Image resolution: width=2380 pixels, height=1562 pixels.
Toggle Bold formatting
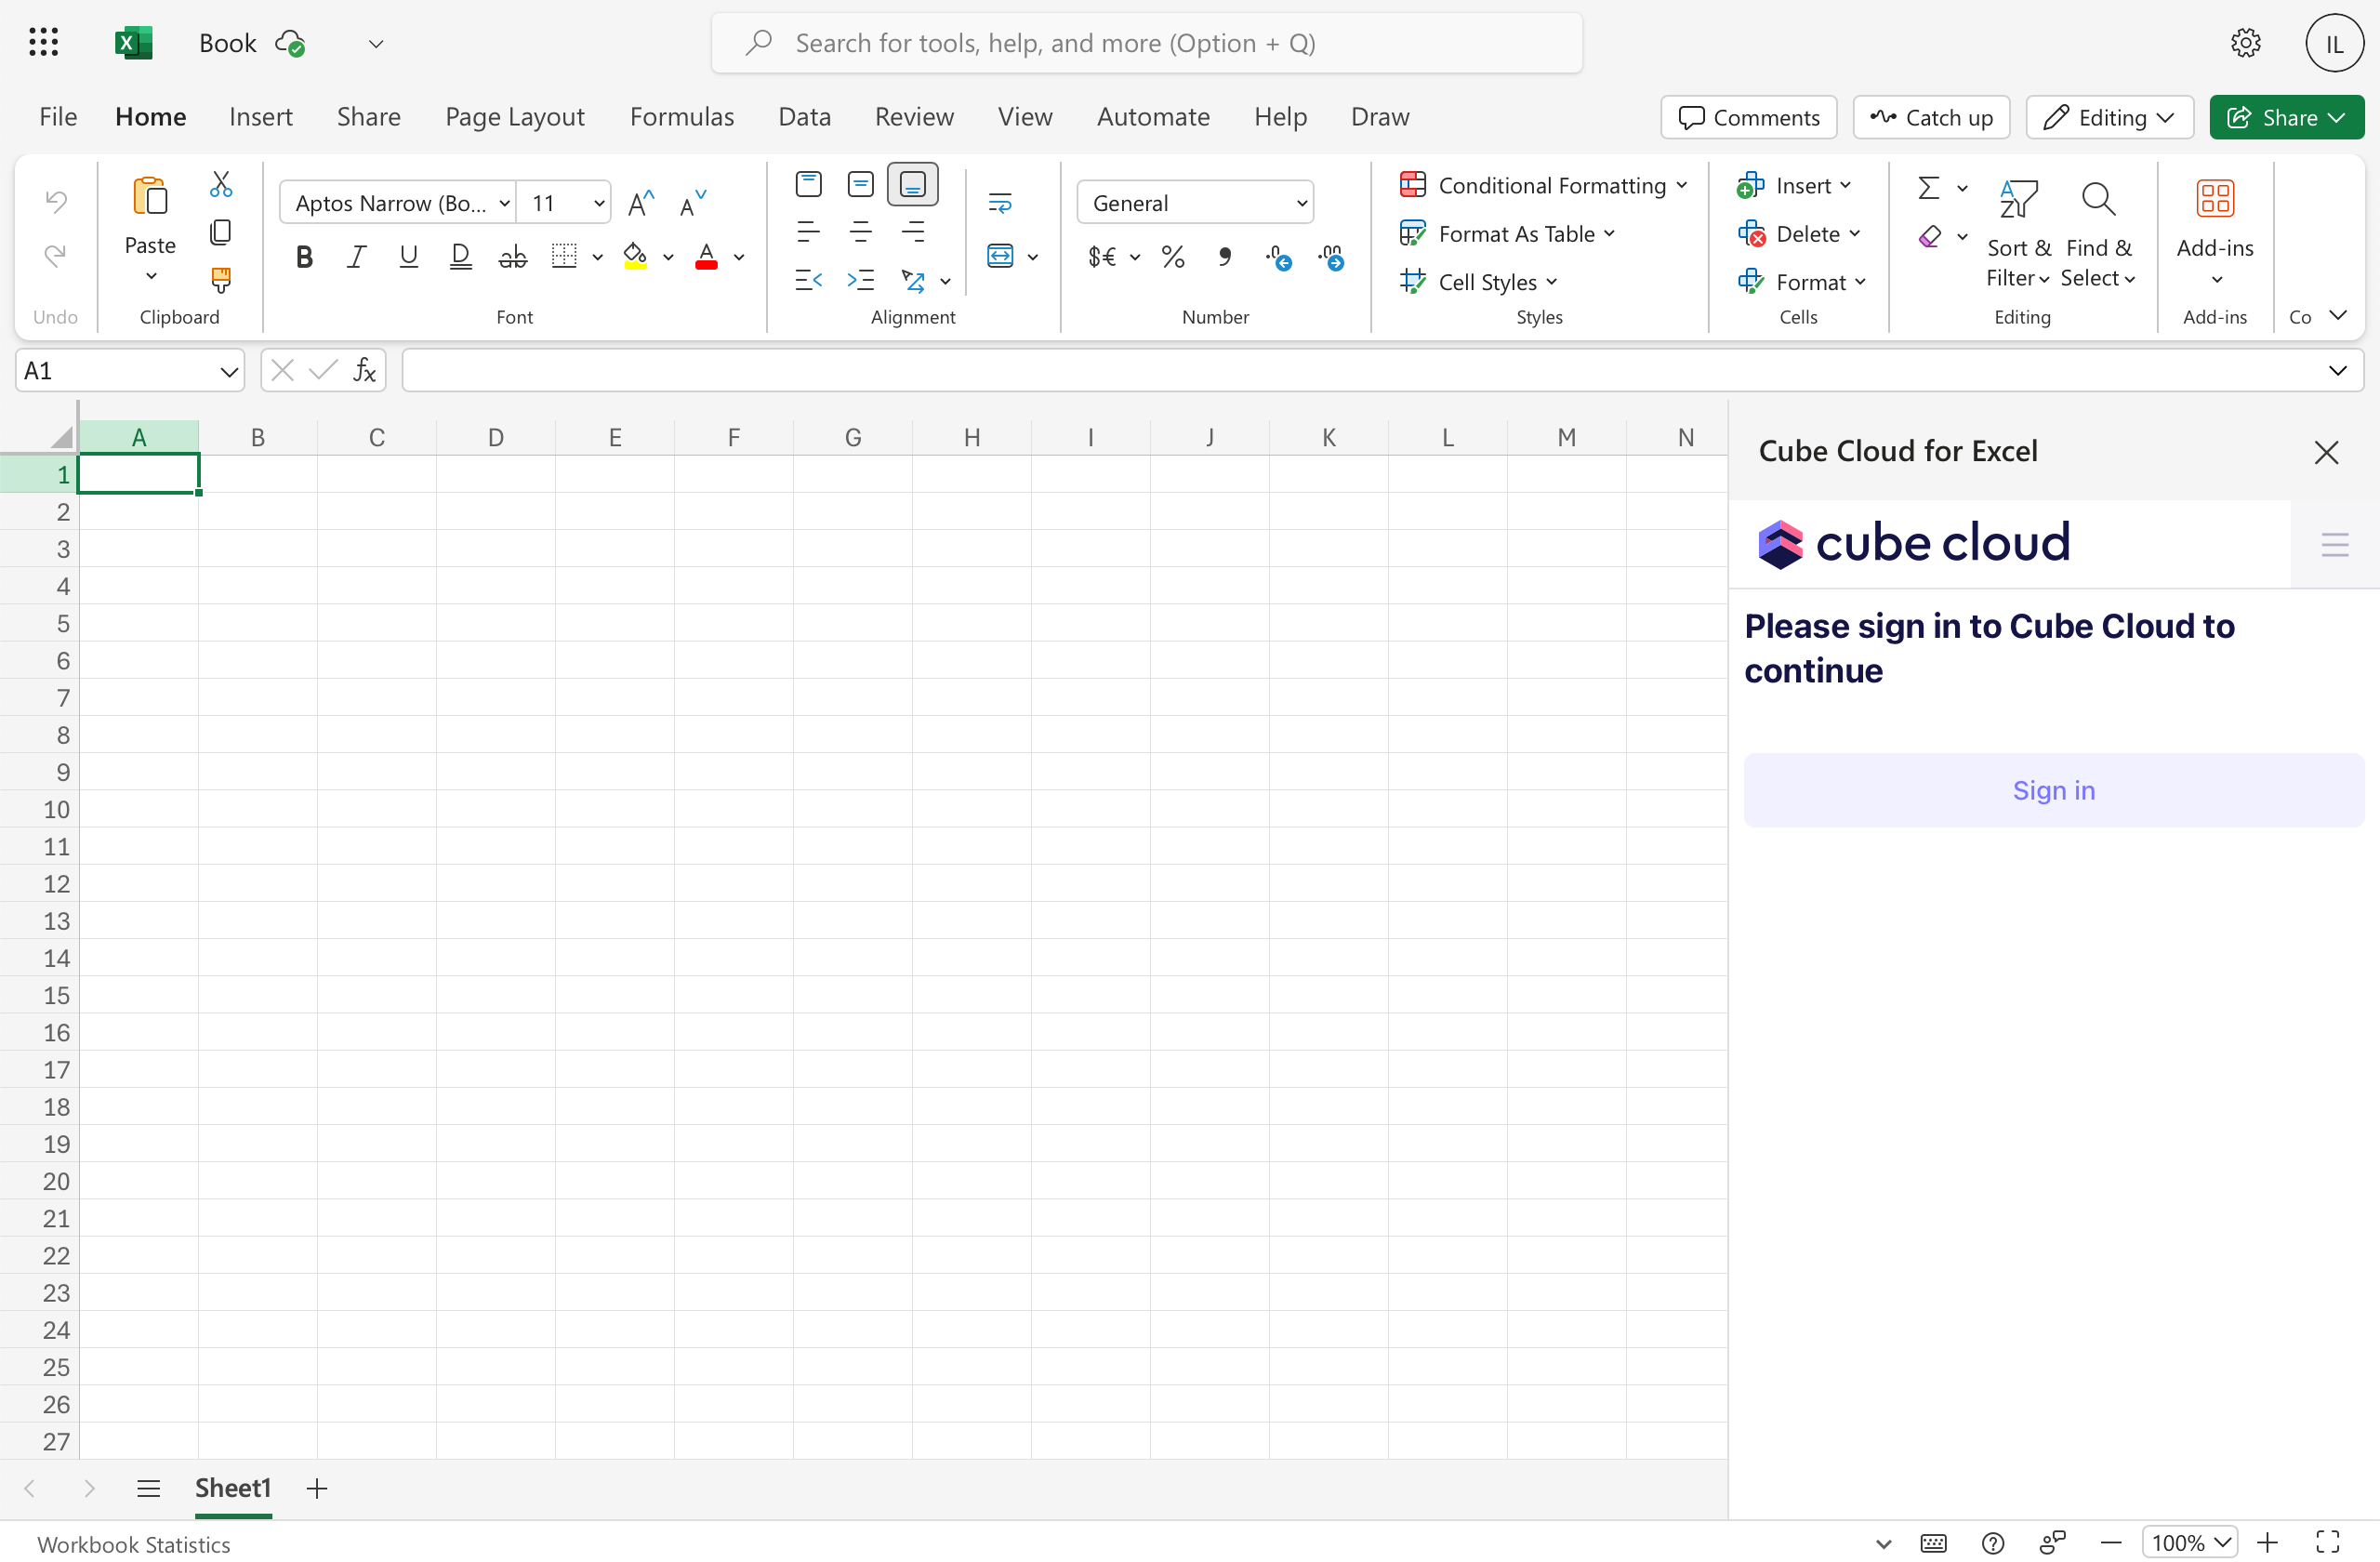click(x=304, y=257)
